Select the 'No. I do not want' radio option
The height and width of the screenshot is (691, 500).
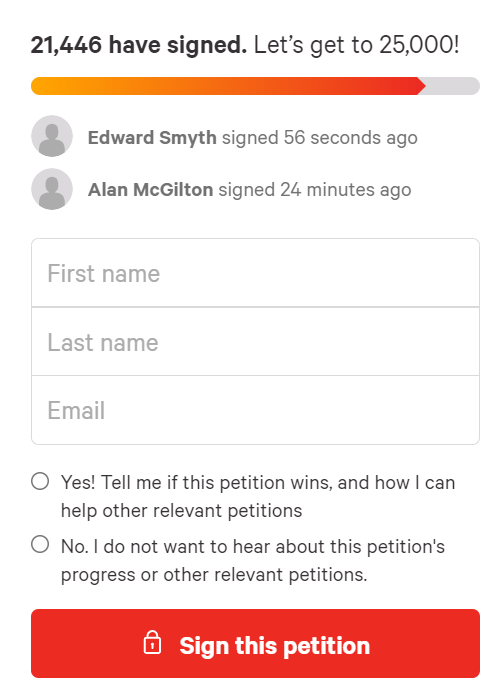[x=40, y=545]
